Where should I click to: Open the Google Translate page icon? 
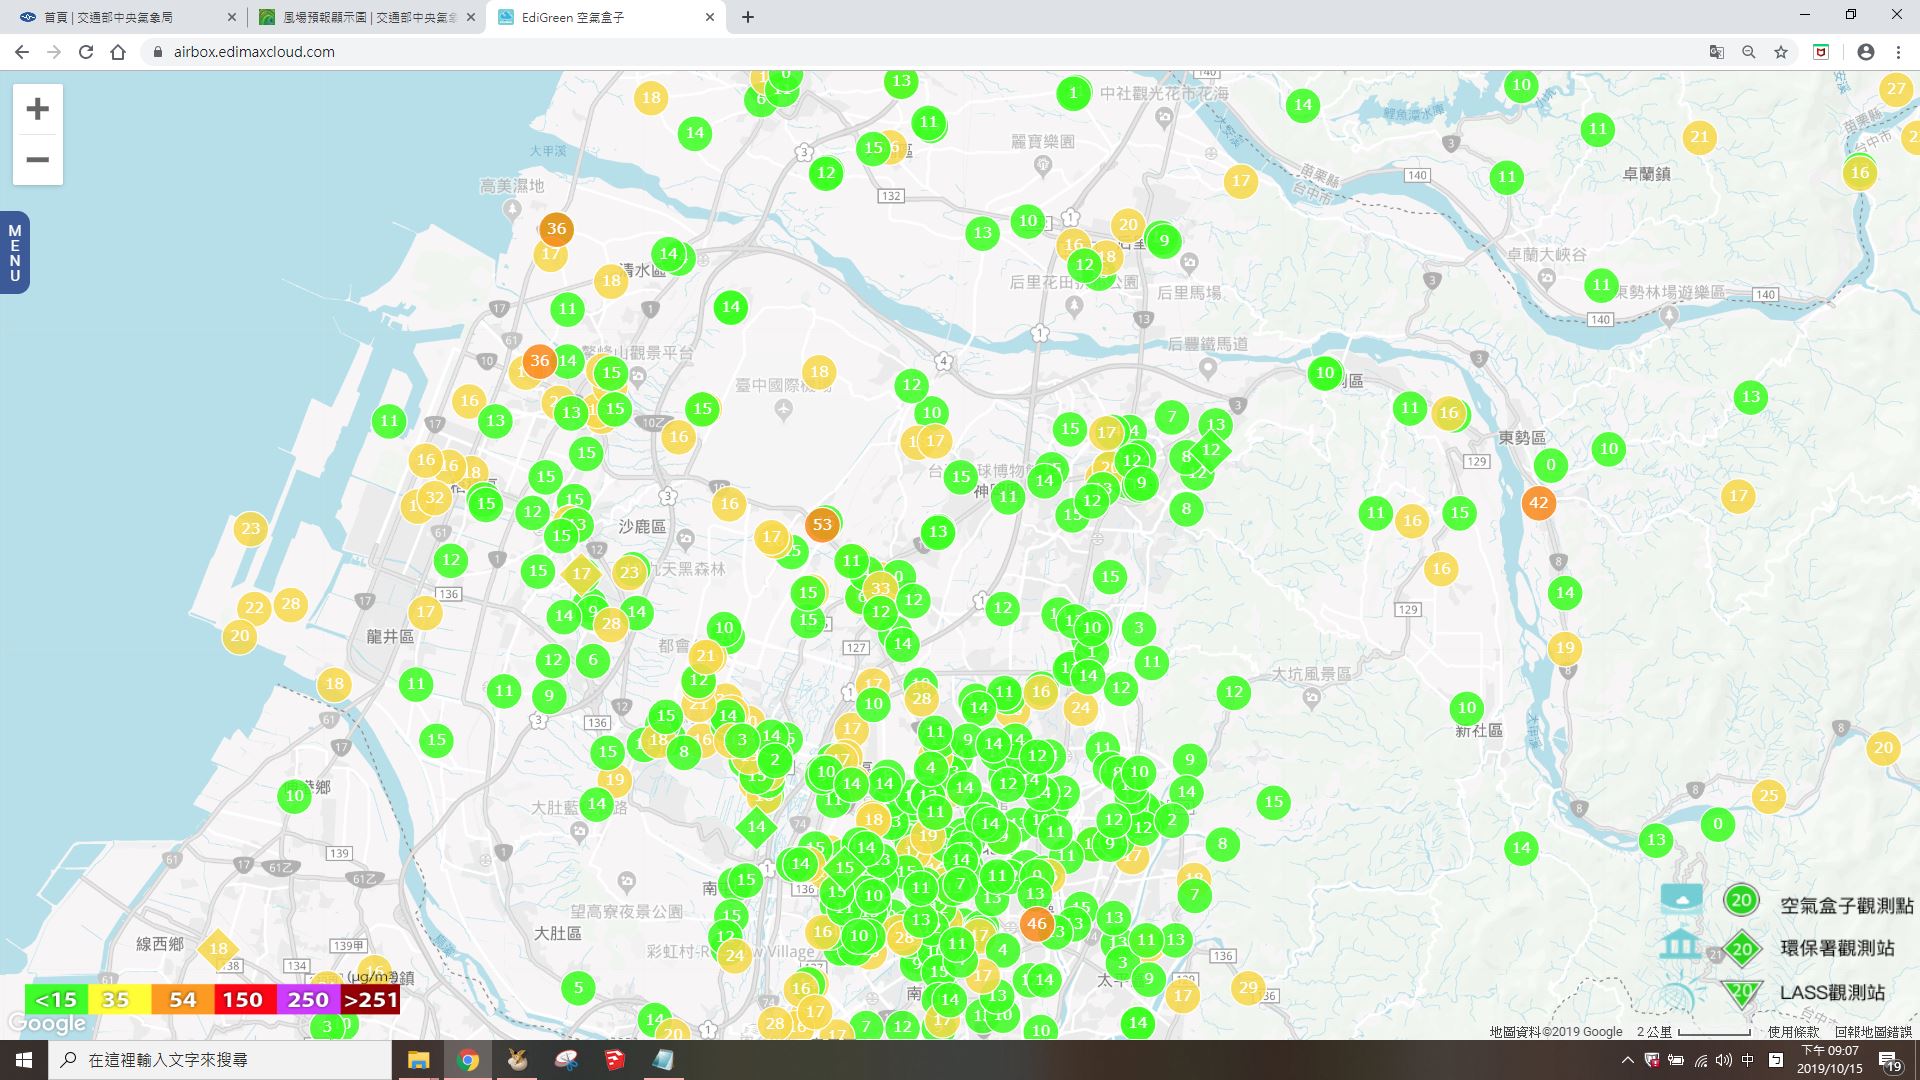click(x=1716, y=52)
